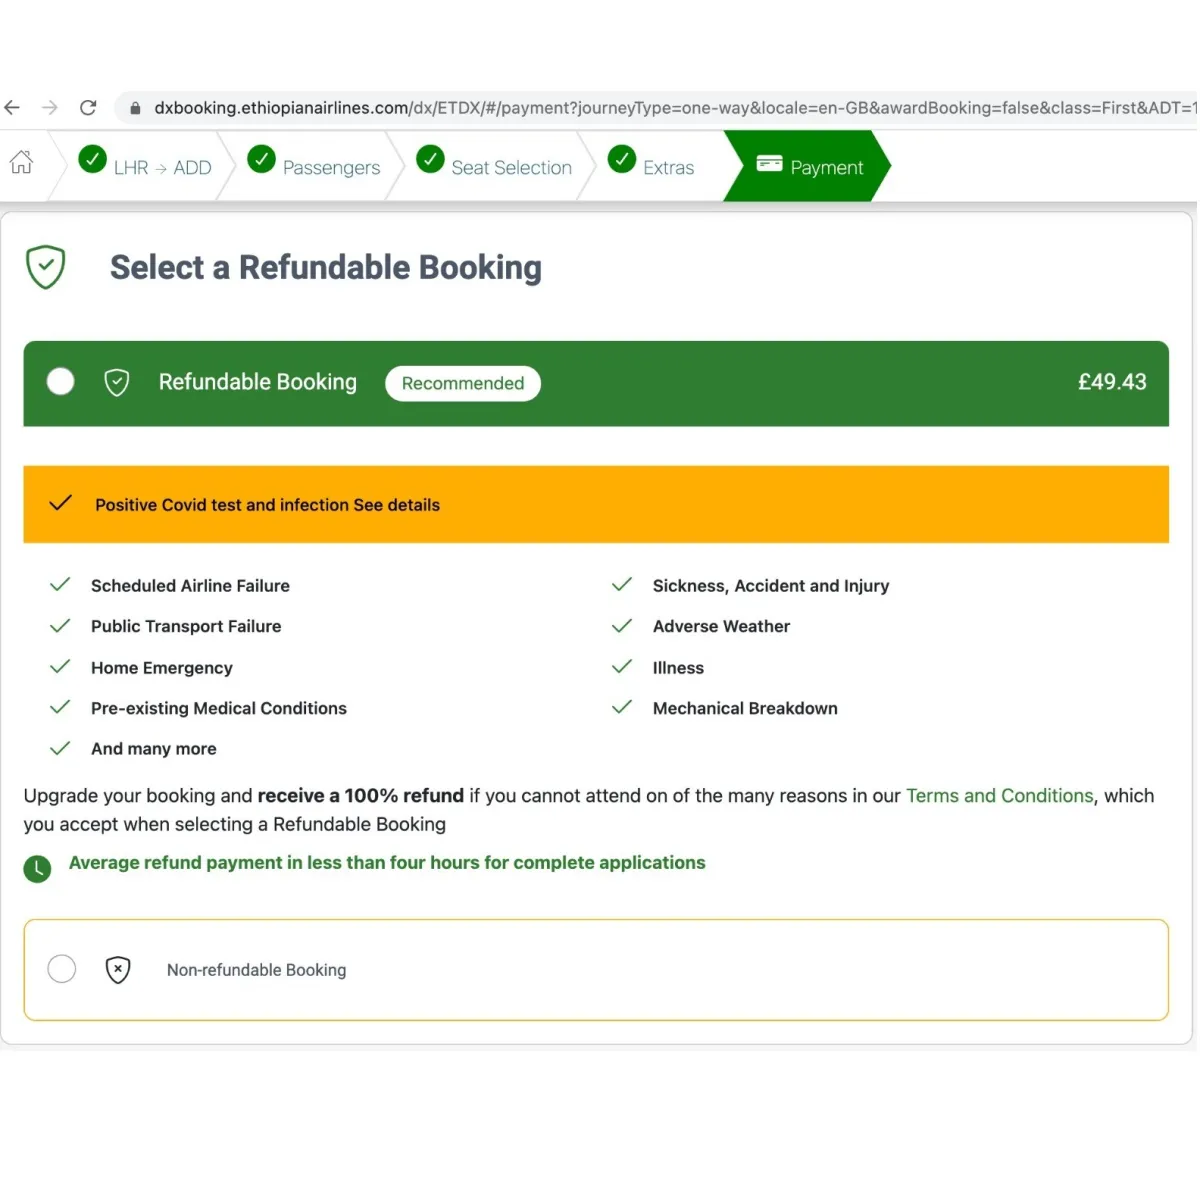Select the Non-refundable Booking radio button
Viewport: 1200px width, 1200px height.
point(61,968)
